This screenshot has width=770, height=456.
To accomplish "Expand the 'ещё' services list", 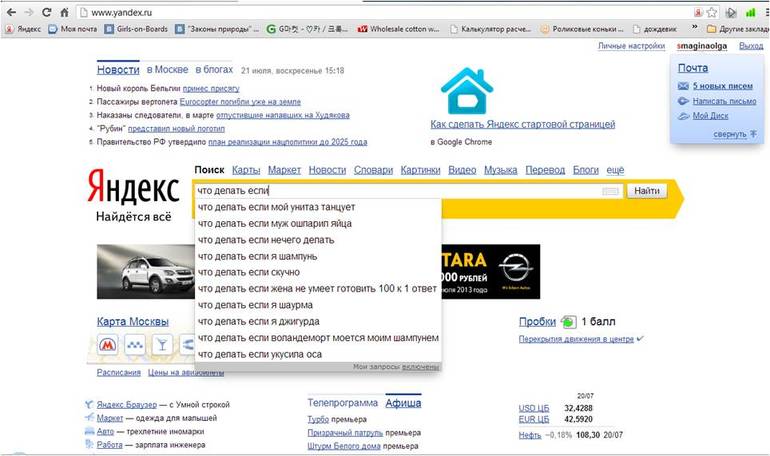I will 615,170.
